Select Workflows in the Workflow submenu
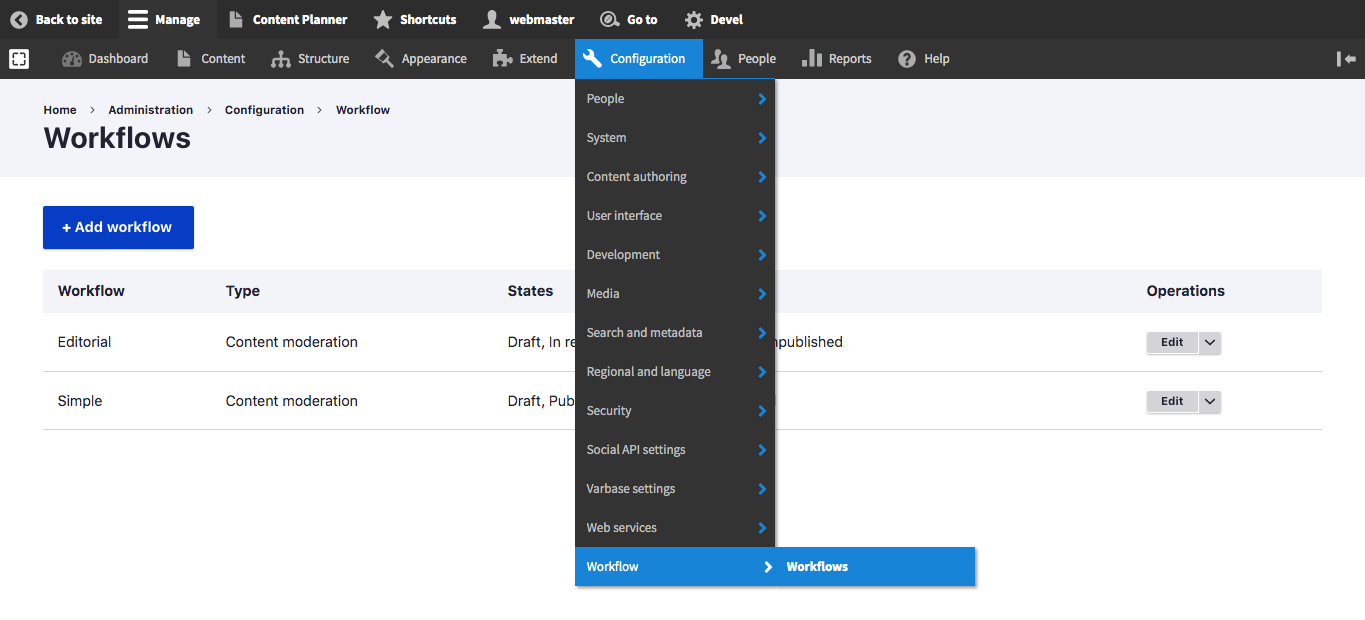Image resolution: width=1365 pixels, height=620 pixels. pos(817,567)
